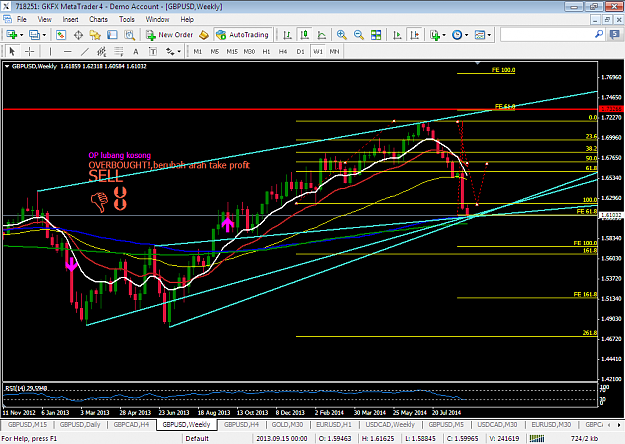Switch to the GBPCAD,H4 chart tab
Image resolution: width=625 pixels, height=444 pixels.
tap(131, 424)
